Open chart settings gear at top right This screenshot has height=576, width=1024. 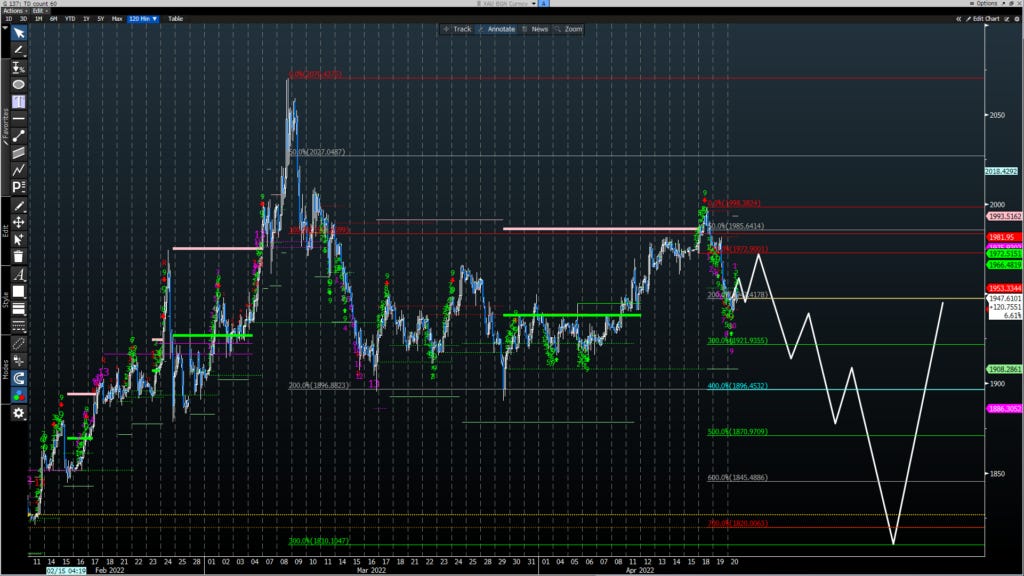1017,19
